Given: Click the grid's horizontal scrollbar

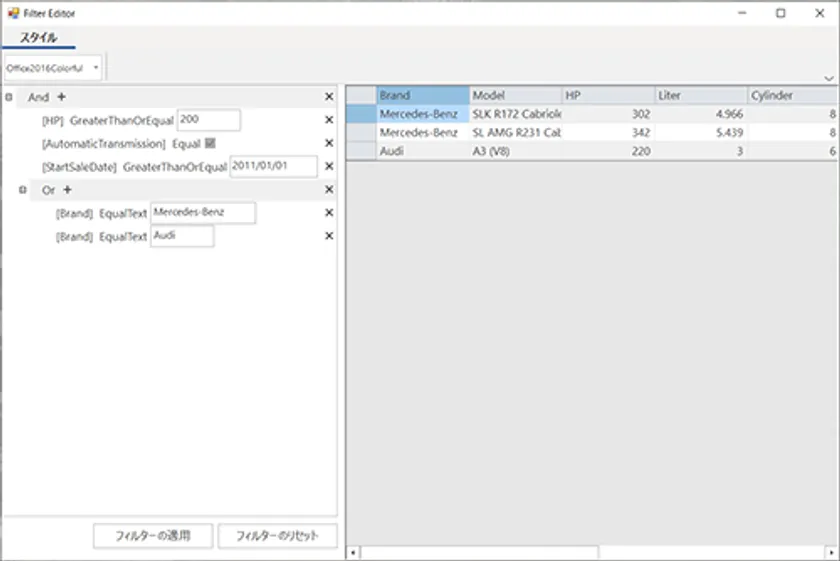Looking at the screenshot, I should coord(478,552).
